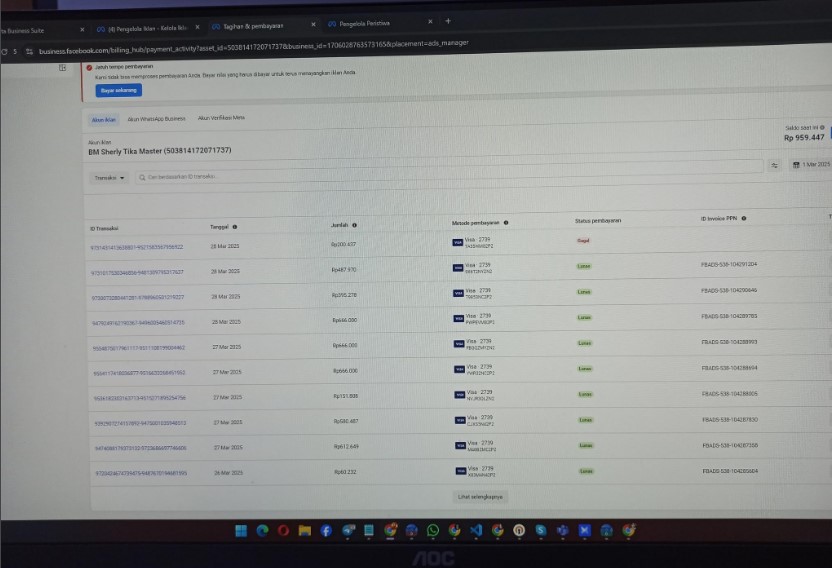Switch to the Akun WhatsApp Business tab

pos(156,118)
